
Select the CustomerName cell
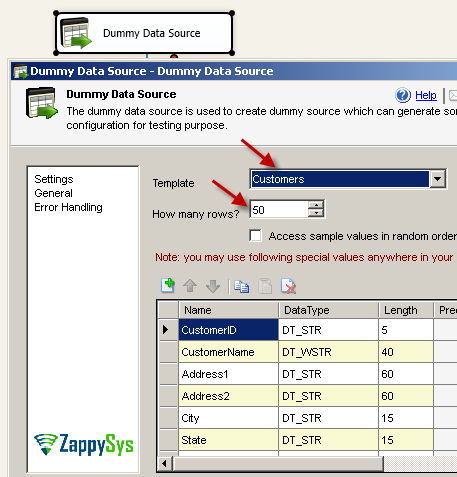point(228,352)
